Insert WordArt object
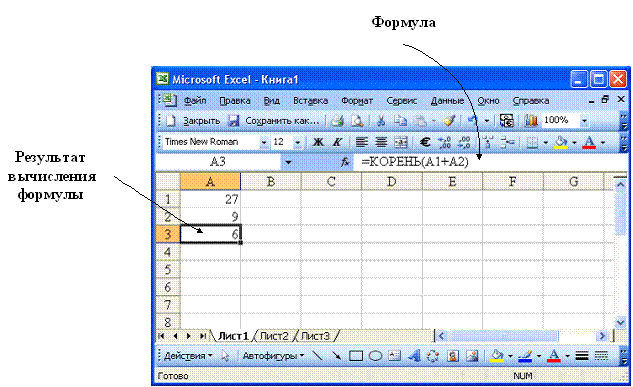This screenshot has height=387, width=633. point(414,356)
